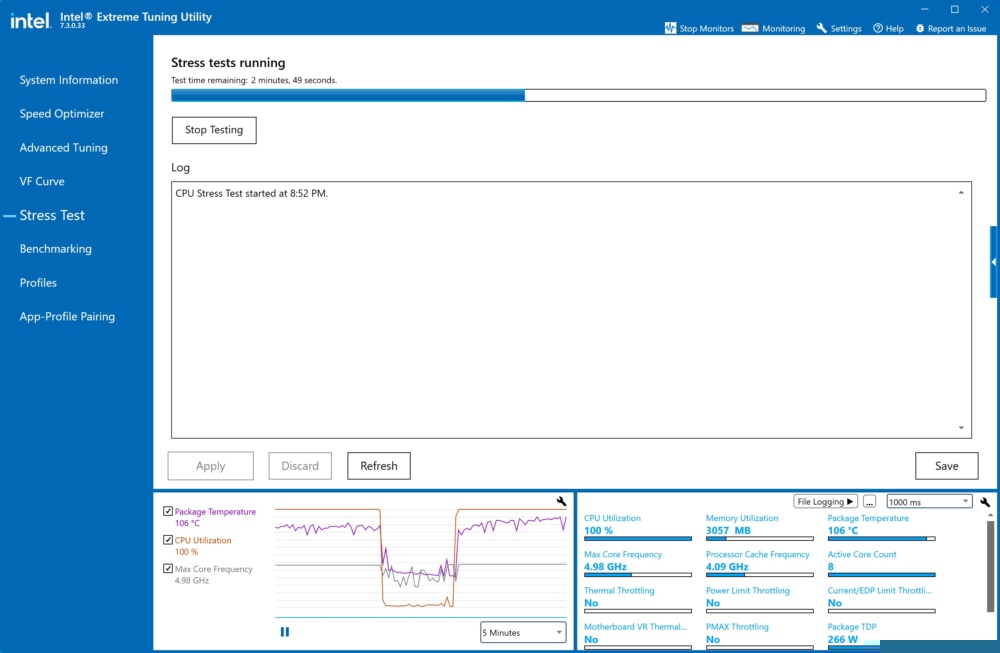The image size is (1000, 653).
Task: Go to Speed Optimizer
Action: [x=61, y=114]
